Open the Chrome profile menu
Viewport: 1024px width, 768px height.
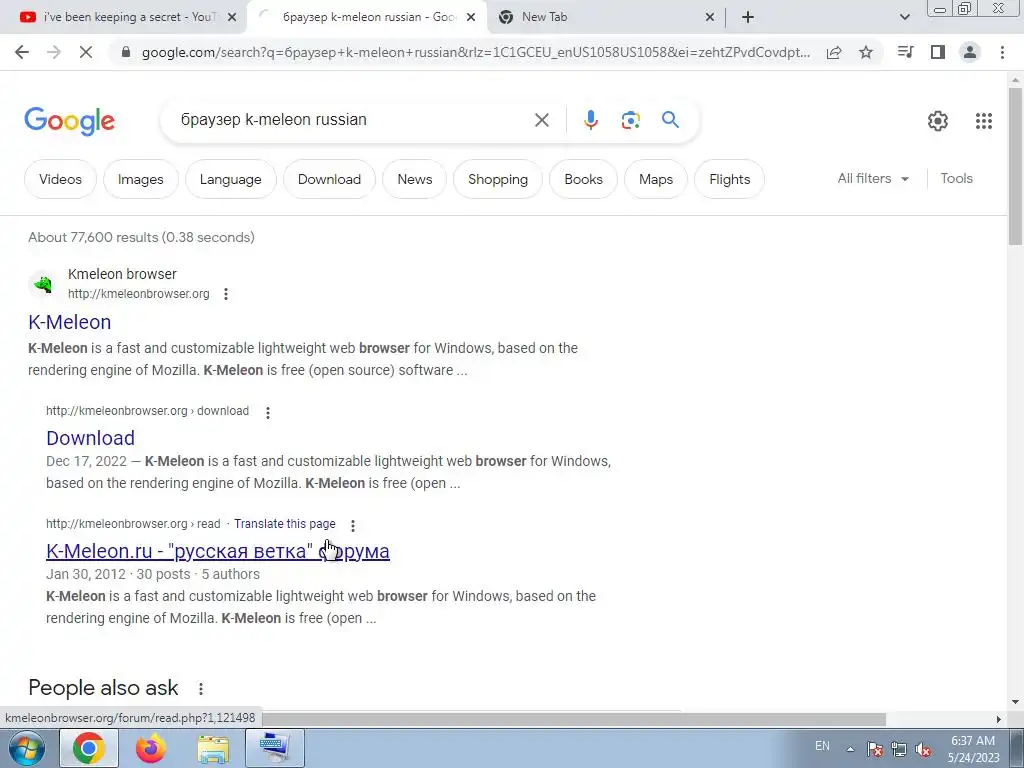970,52
